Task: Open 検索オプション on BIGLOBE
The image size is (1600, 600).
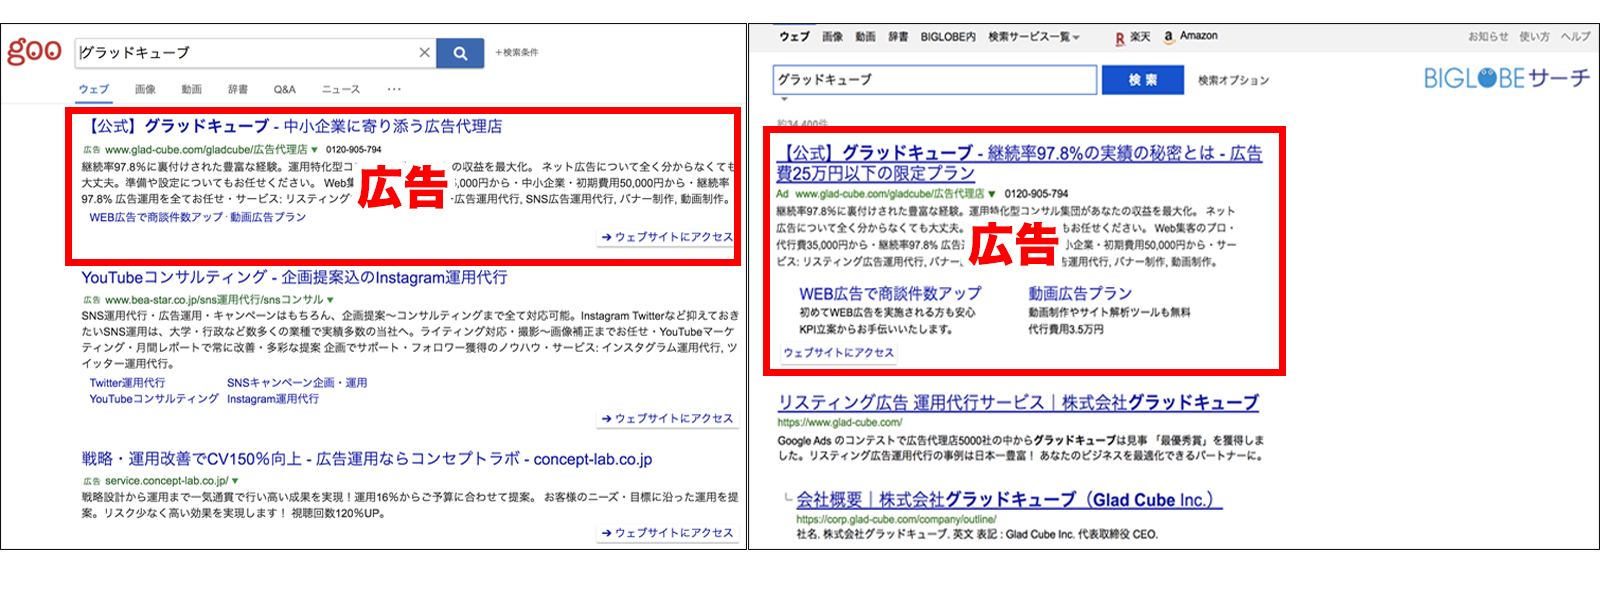Action: click(x=1233, y=80)
